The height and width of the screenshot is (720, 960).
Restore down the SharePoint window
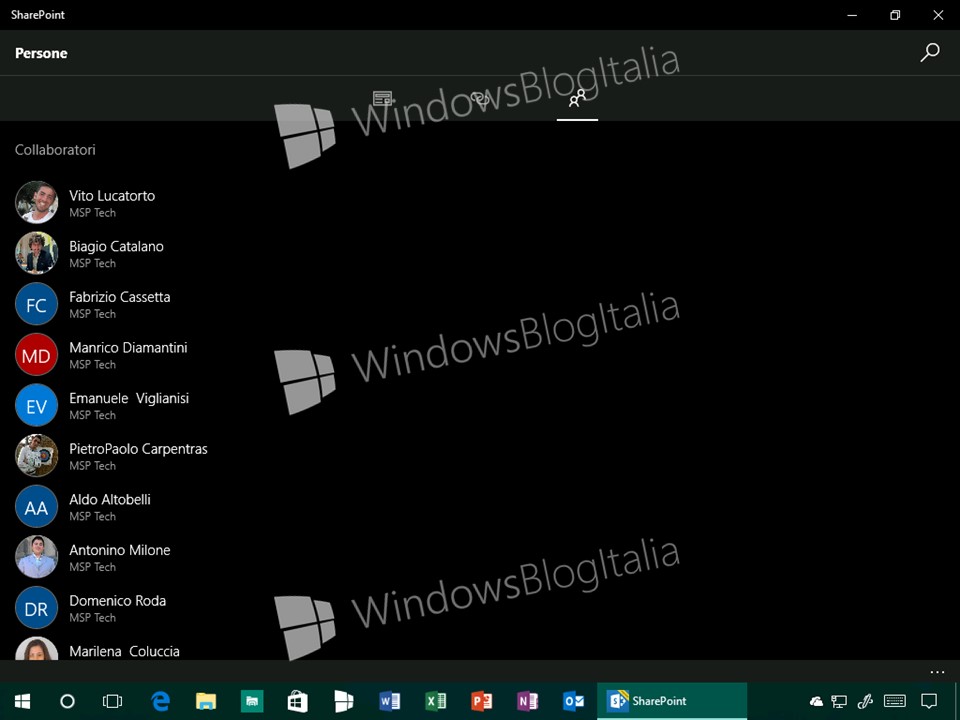pos(895,15)
